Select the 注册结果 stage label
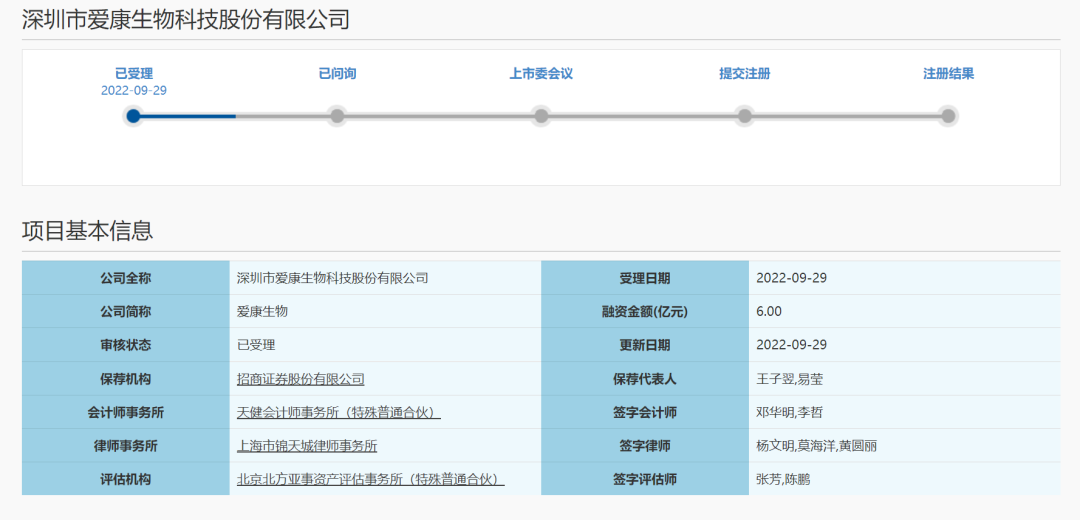This screenshot has height=520, width=1080. [x=948, y=74]
